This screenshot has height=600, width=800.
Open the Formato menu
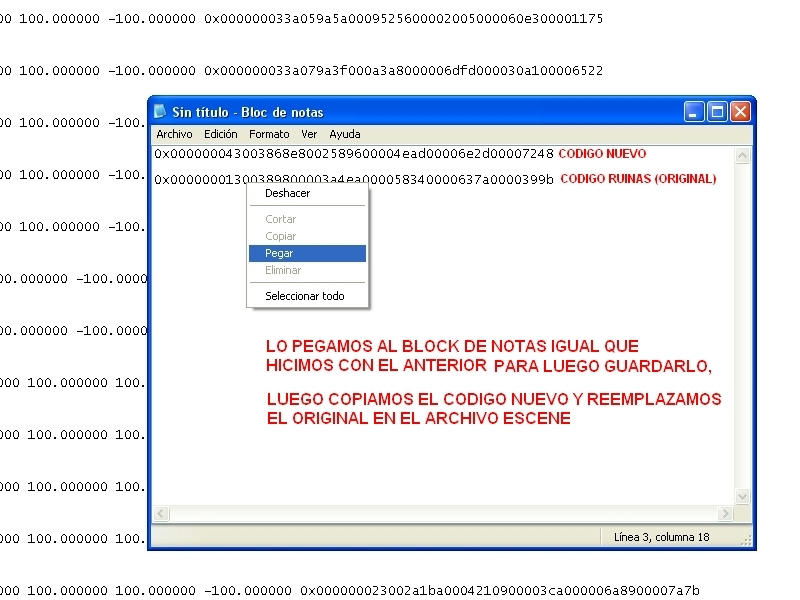point(268,133)
